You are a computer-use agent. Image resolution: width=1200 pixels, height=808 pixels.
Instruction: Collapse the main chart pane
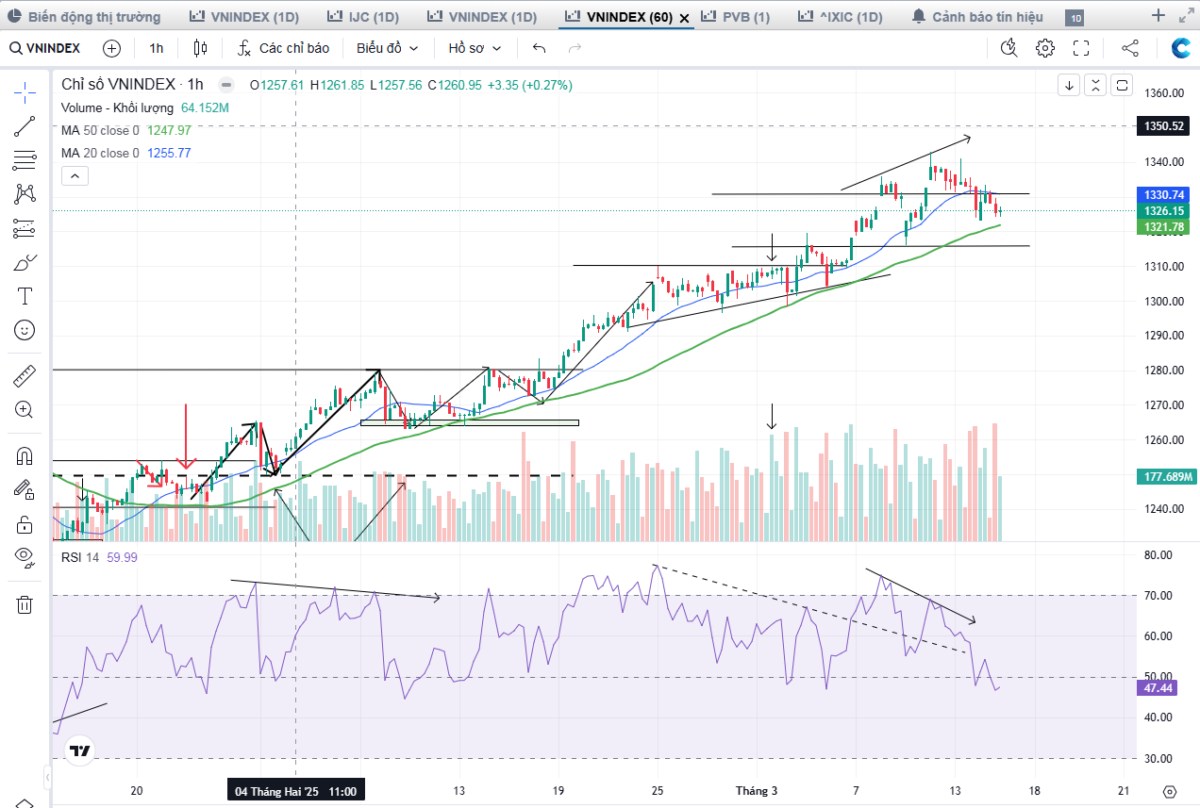[1096, 85]
